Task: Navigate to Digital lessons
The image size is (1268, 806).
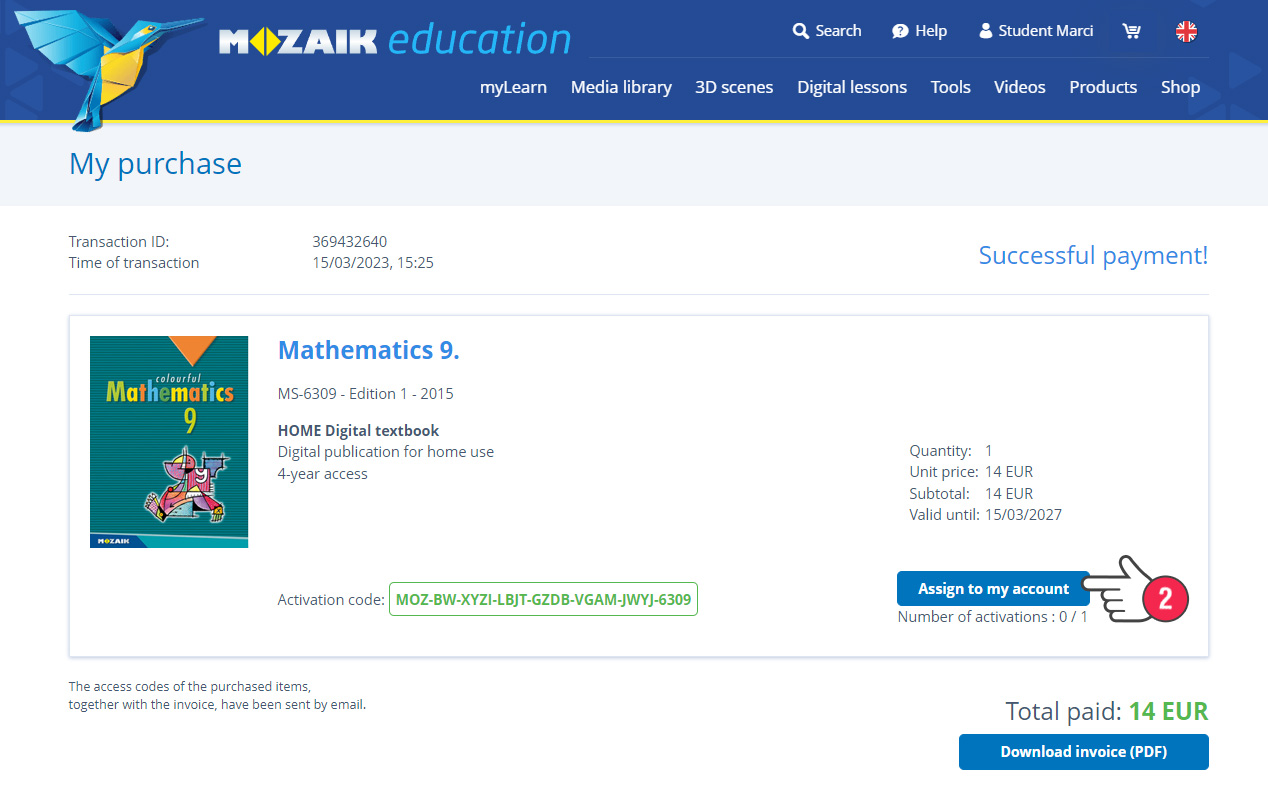Action: pos(852,87)
